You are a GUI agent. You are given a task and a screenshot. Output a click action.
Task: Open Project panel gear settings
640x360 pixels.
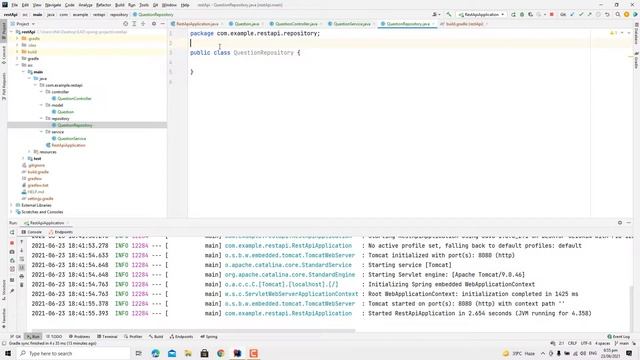tap(154, 24)
